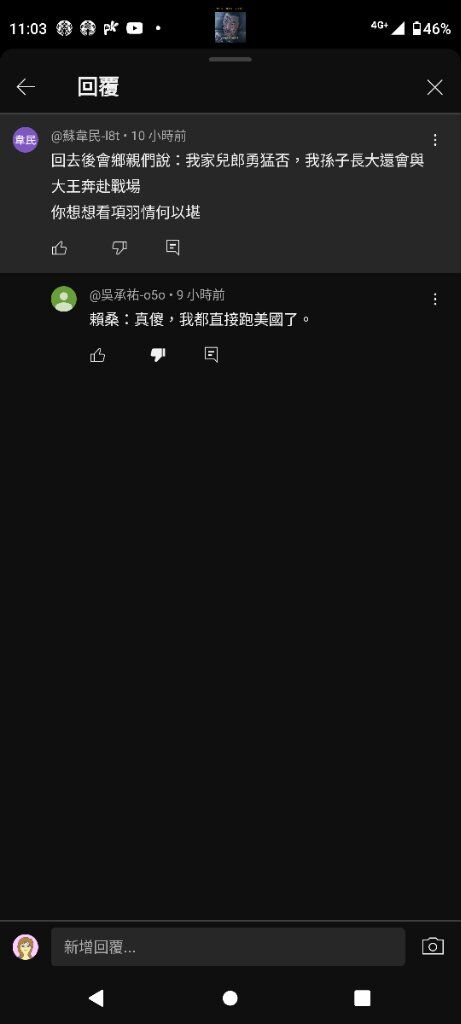Screen dimensions: 461x1024
Task: Like the reply by @吳承祐-o5o
Action: tap(98, 355)
